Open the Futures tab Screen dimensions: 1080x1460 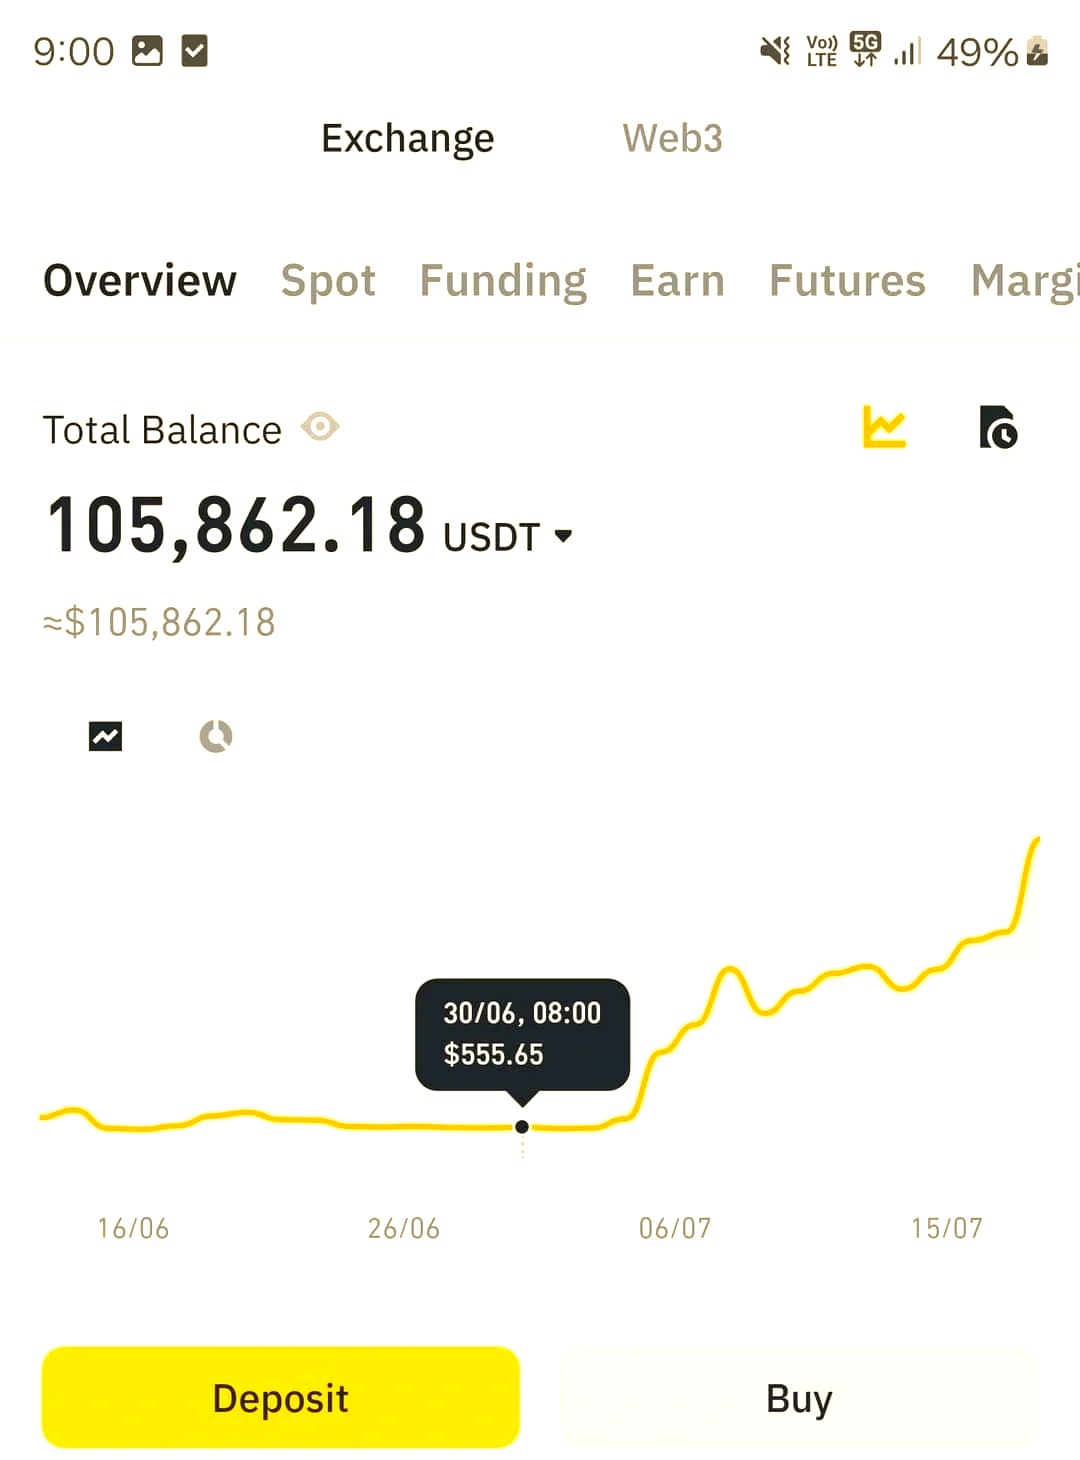[847, 281]
